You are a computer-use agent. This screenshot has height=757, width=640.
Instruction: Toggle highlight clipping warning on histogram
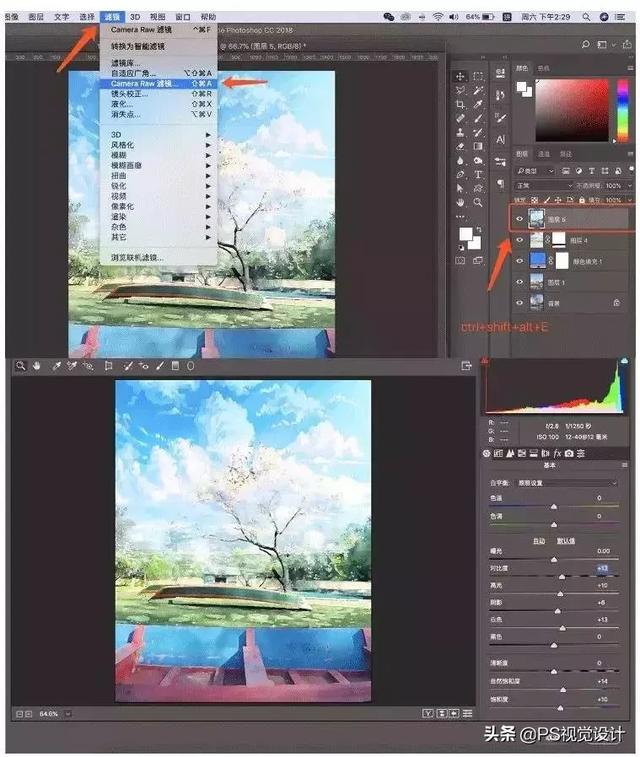point(624,361)
